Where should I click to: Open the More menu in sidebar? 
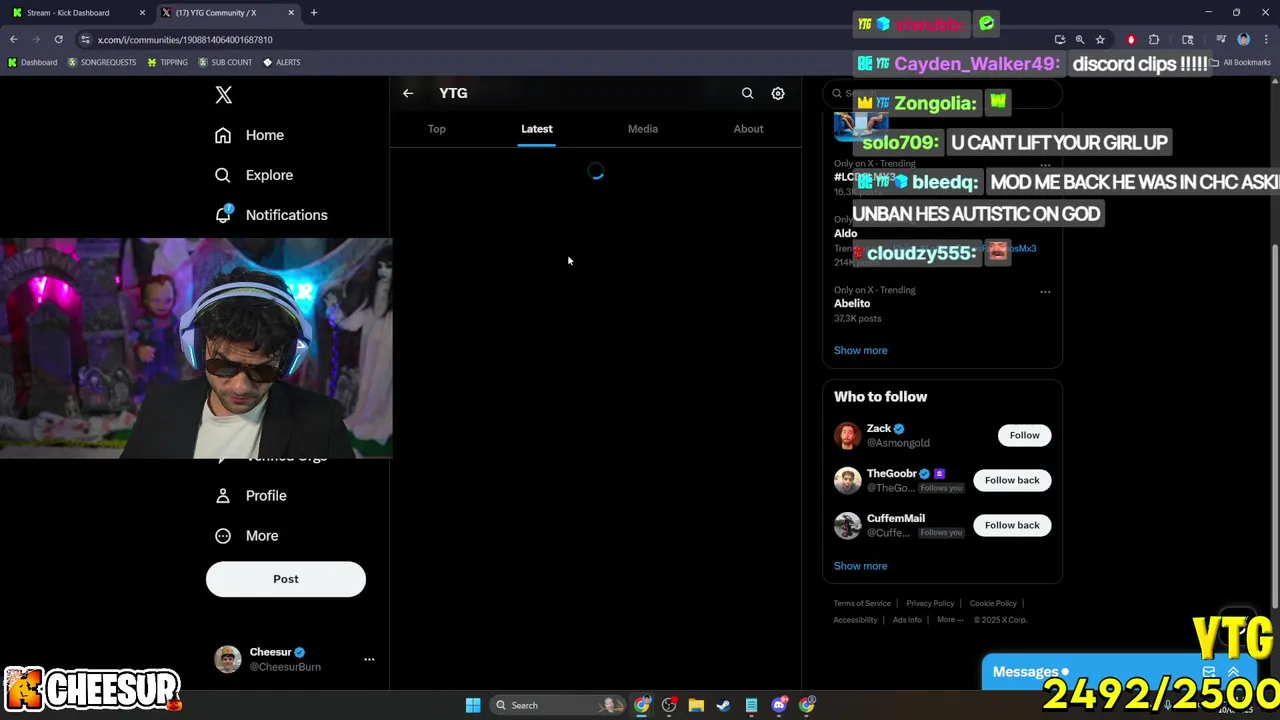click(x=248, y=536)
